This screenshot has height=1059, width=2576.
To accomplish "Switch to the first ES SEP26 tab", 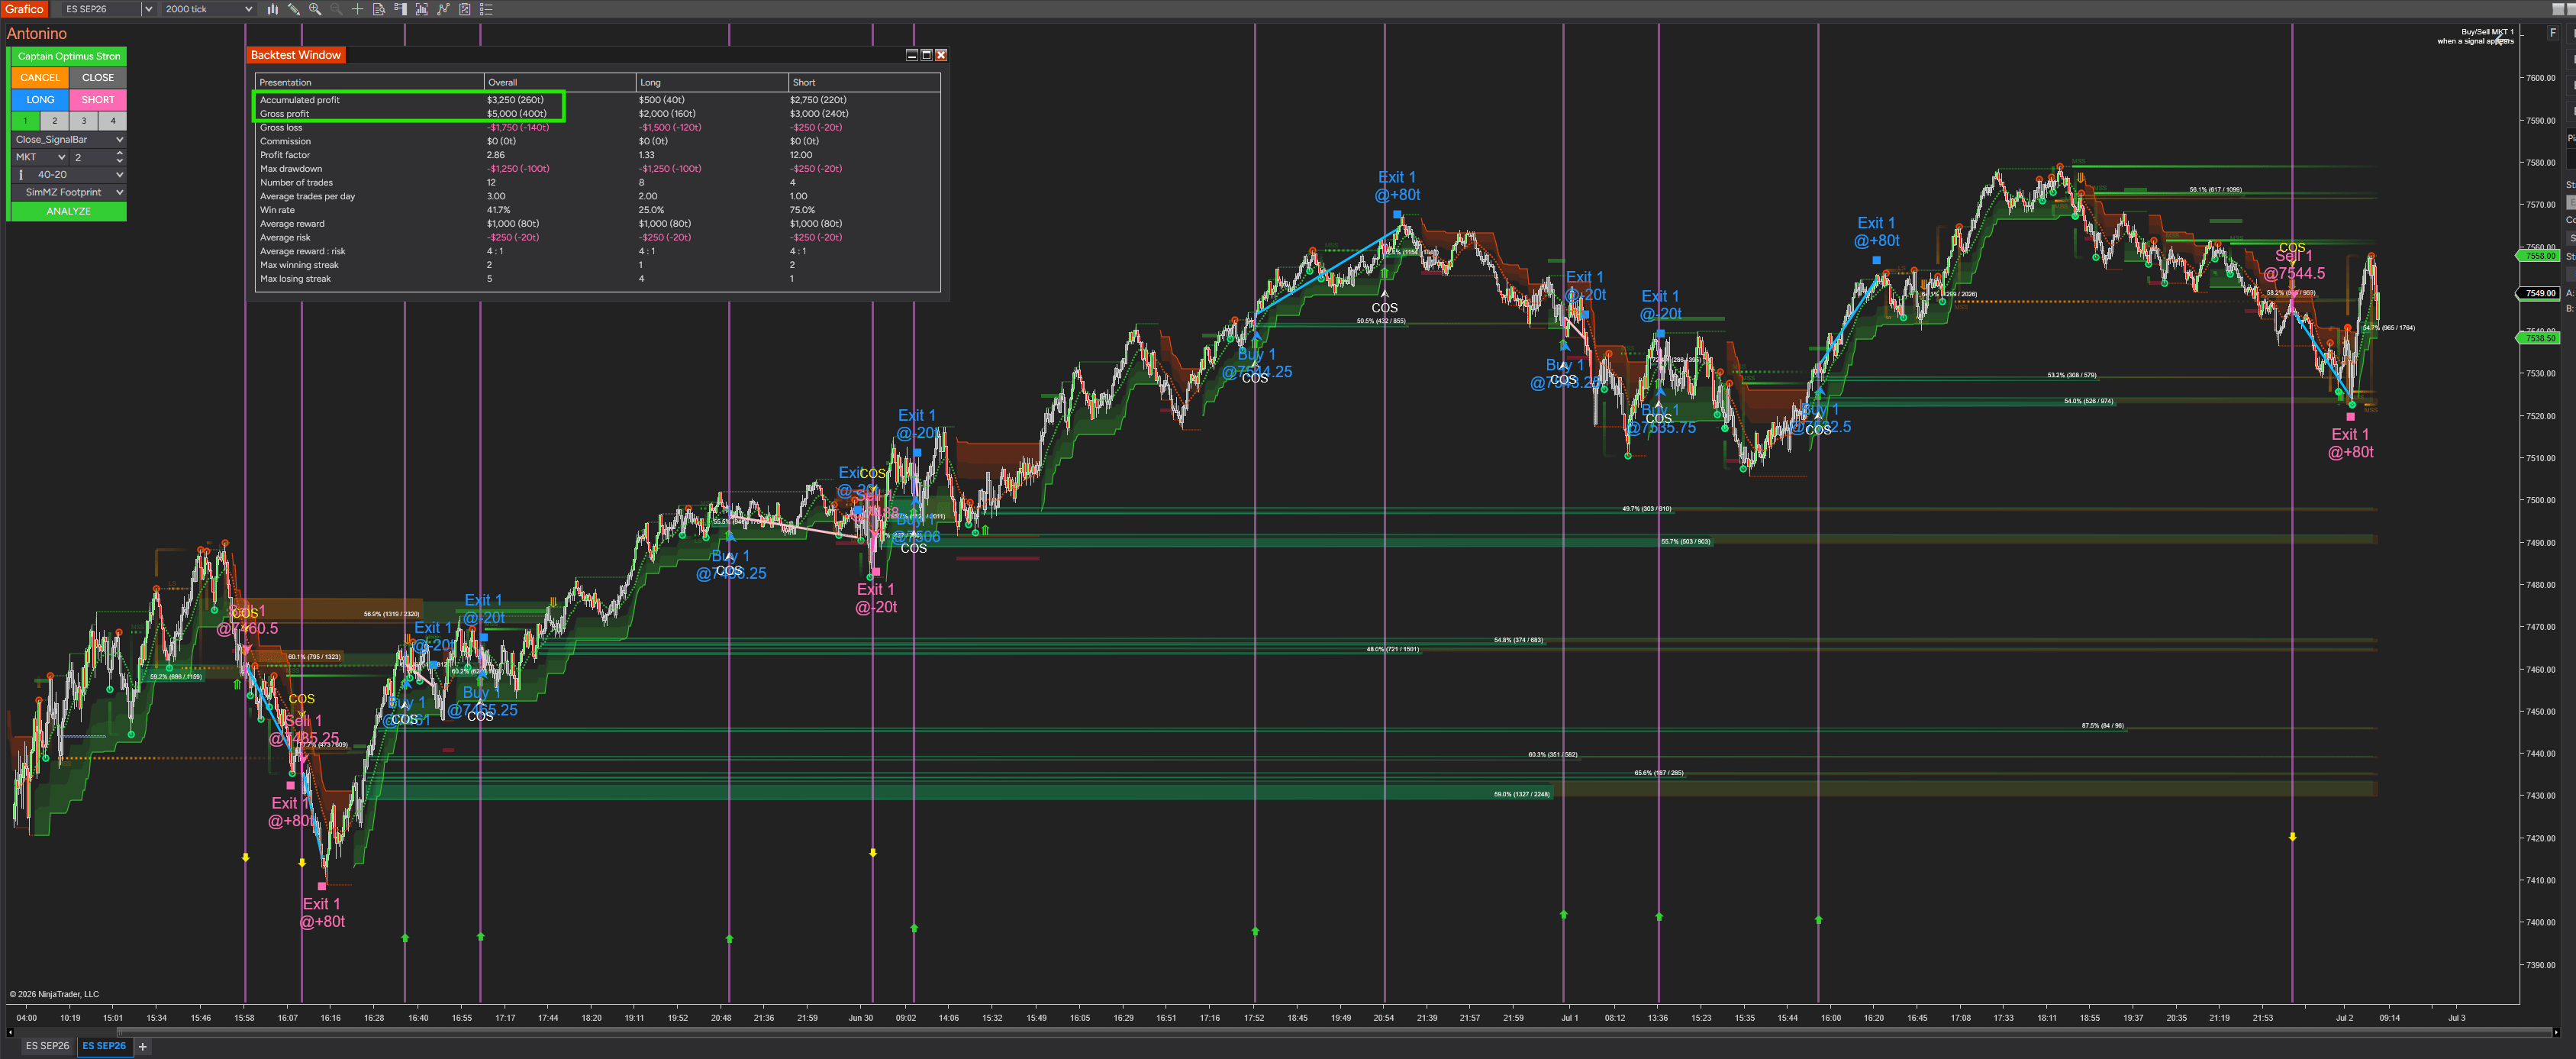I will click(47, 1046).
